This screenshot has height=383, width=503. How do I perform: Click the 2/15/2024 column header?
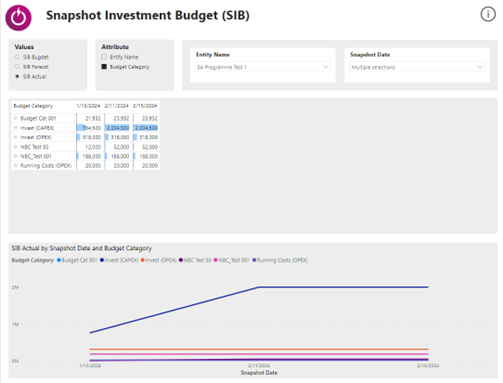click(x=145, y=106)
